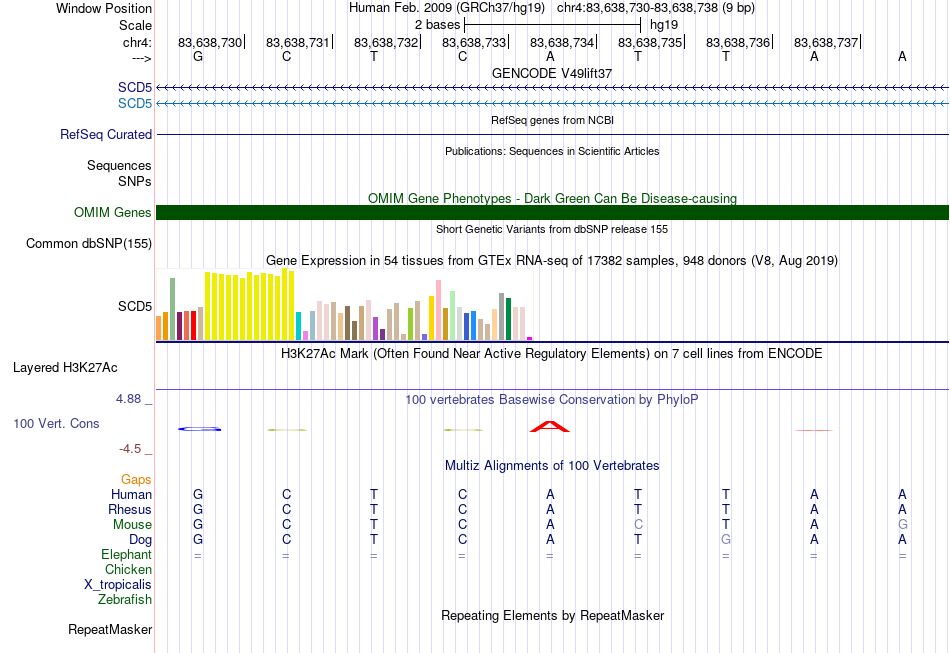Click the blue PhyloP conservation marker under G
The image size is (950, 653).
click(x=199, y=429)
